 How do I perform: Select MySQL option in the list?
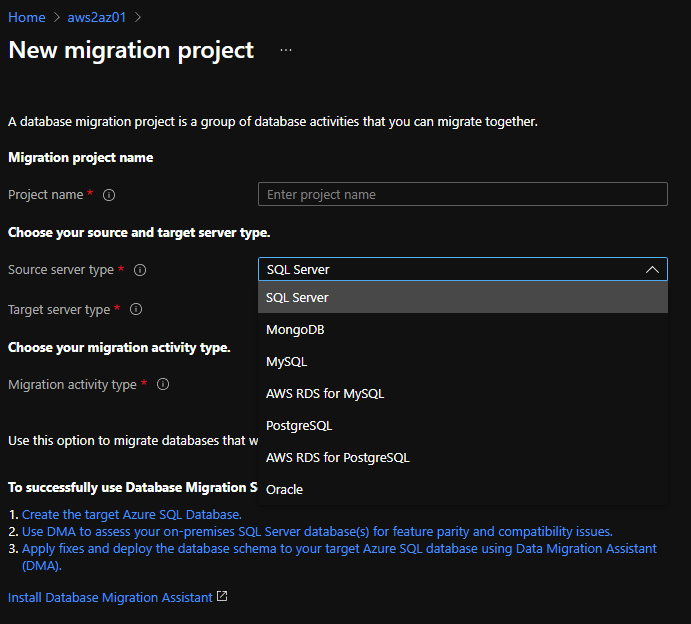(287, 362)
